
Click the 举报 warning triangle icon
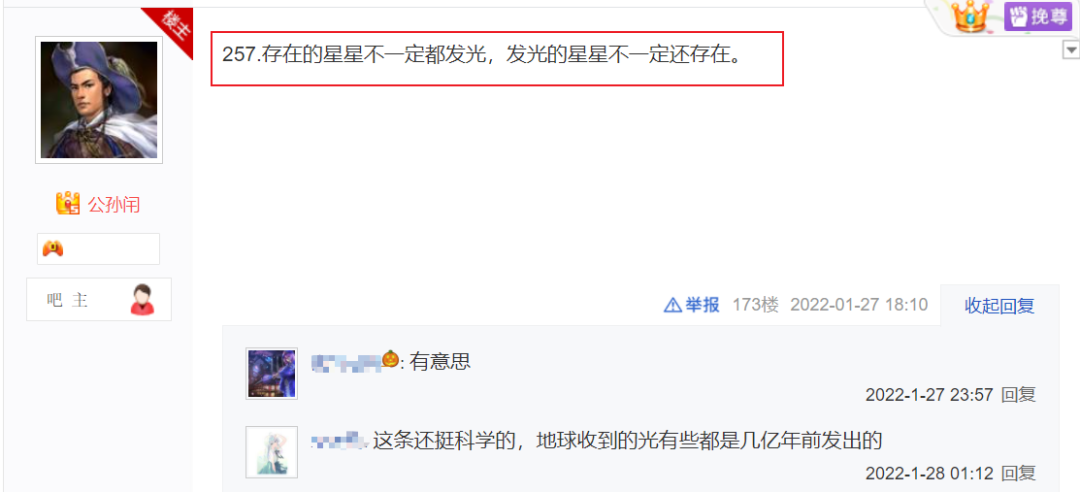(x=672, y=305)
